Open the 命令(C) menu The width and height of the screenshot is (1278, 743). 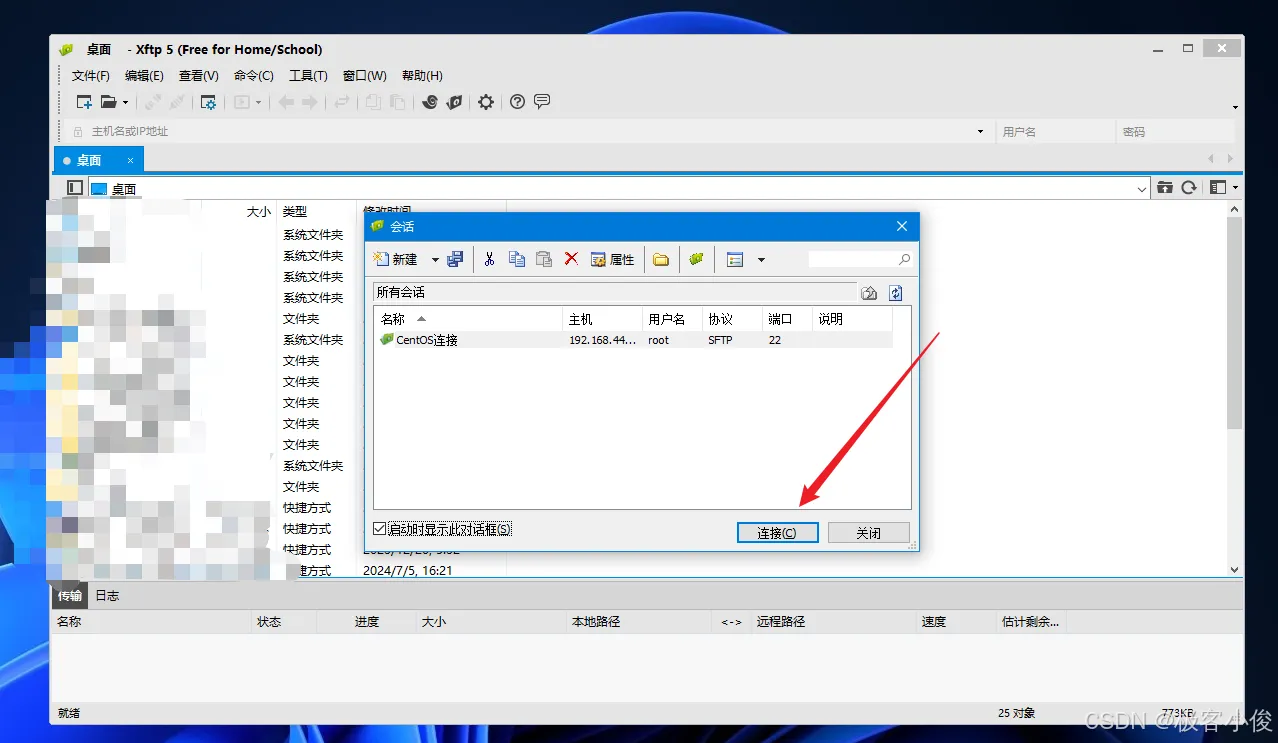point(254,76)
